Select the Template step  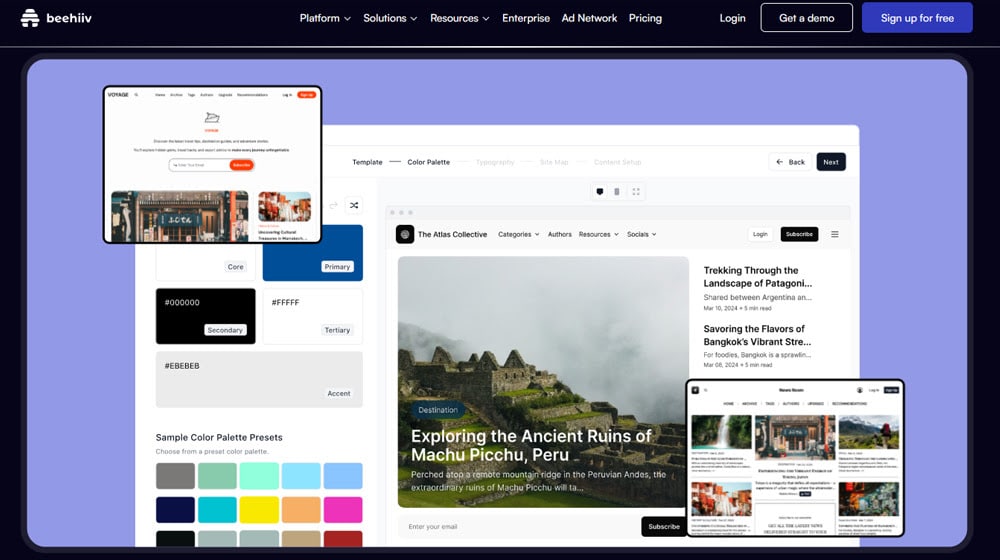[367, 162]
